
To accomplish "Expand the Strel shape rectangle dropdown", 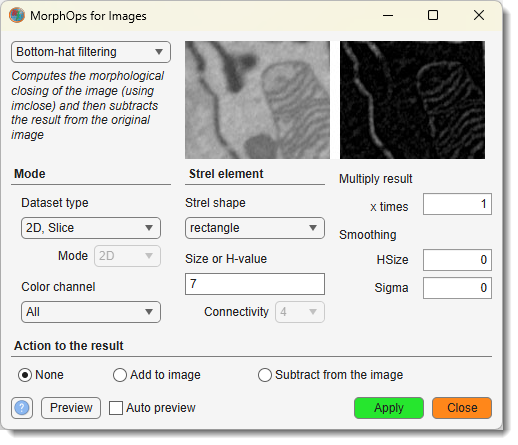I will (255, 228).
